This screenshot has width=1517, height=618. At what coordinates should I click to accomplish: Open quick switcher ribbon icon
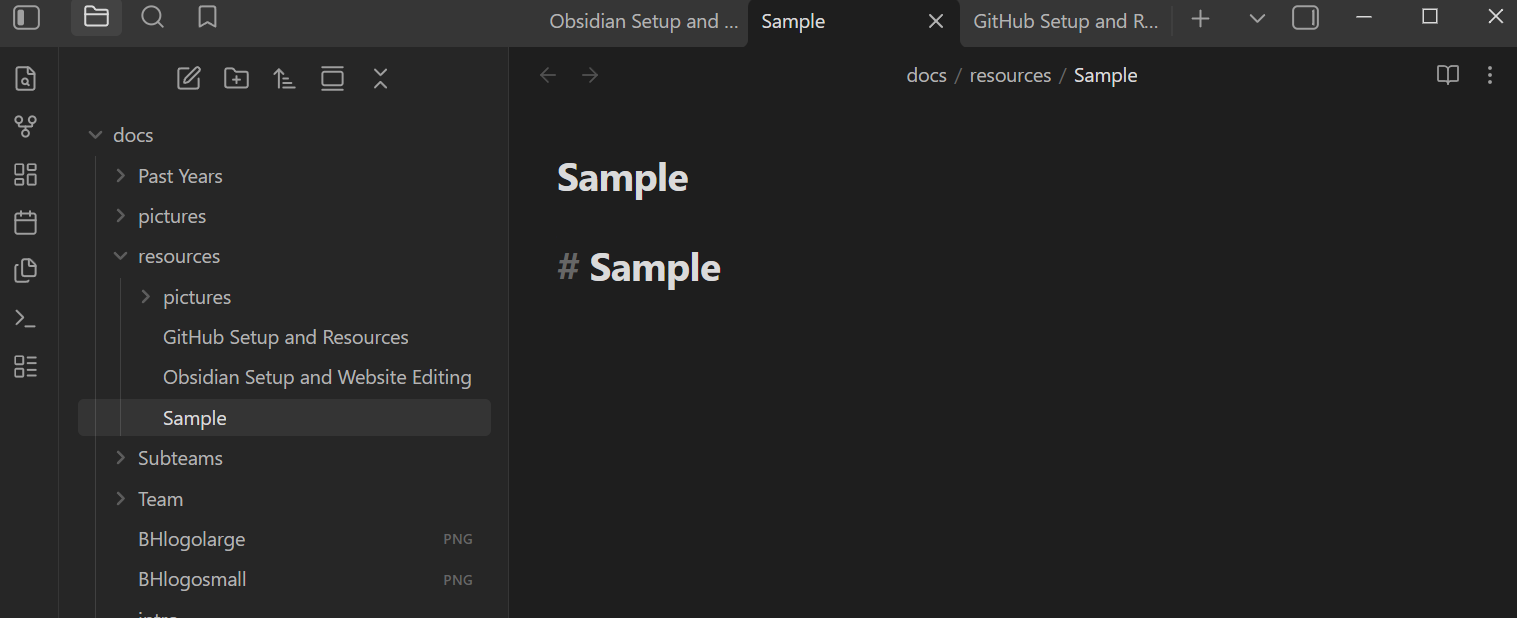point(26,78)
